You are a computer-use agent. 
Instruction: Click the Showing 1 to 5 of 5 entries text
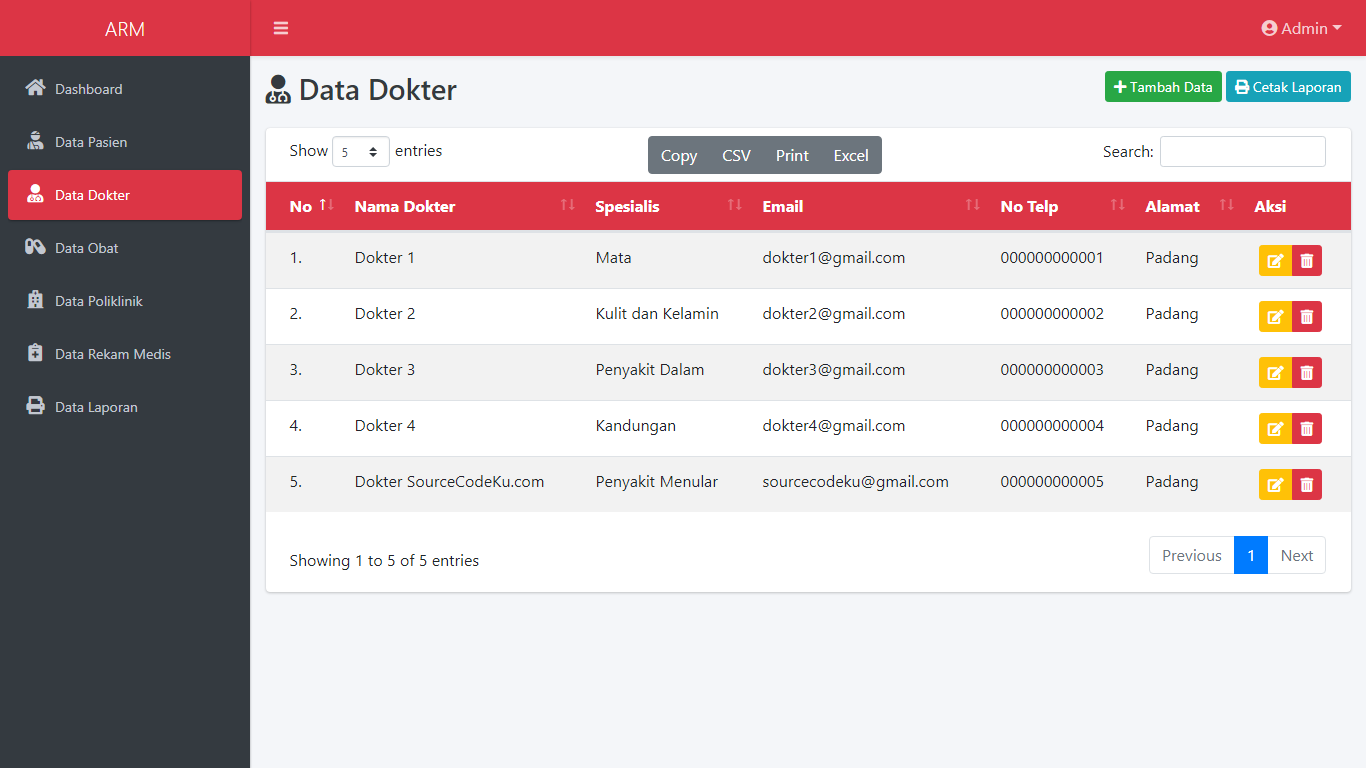point(384,560)
